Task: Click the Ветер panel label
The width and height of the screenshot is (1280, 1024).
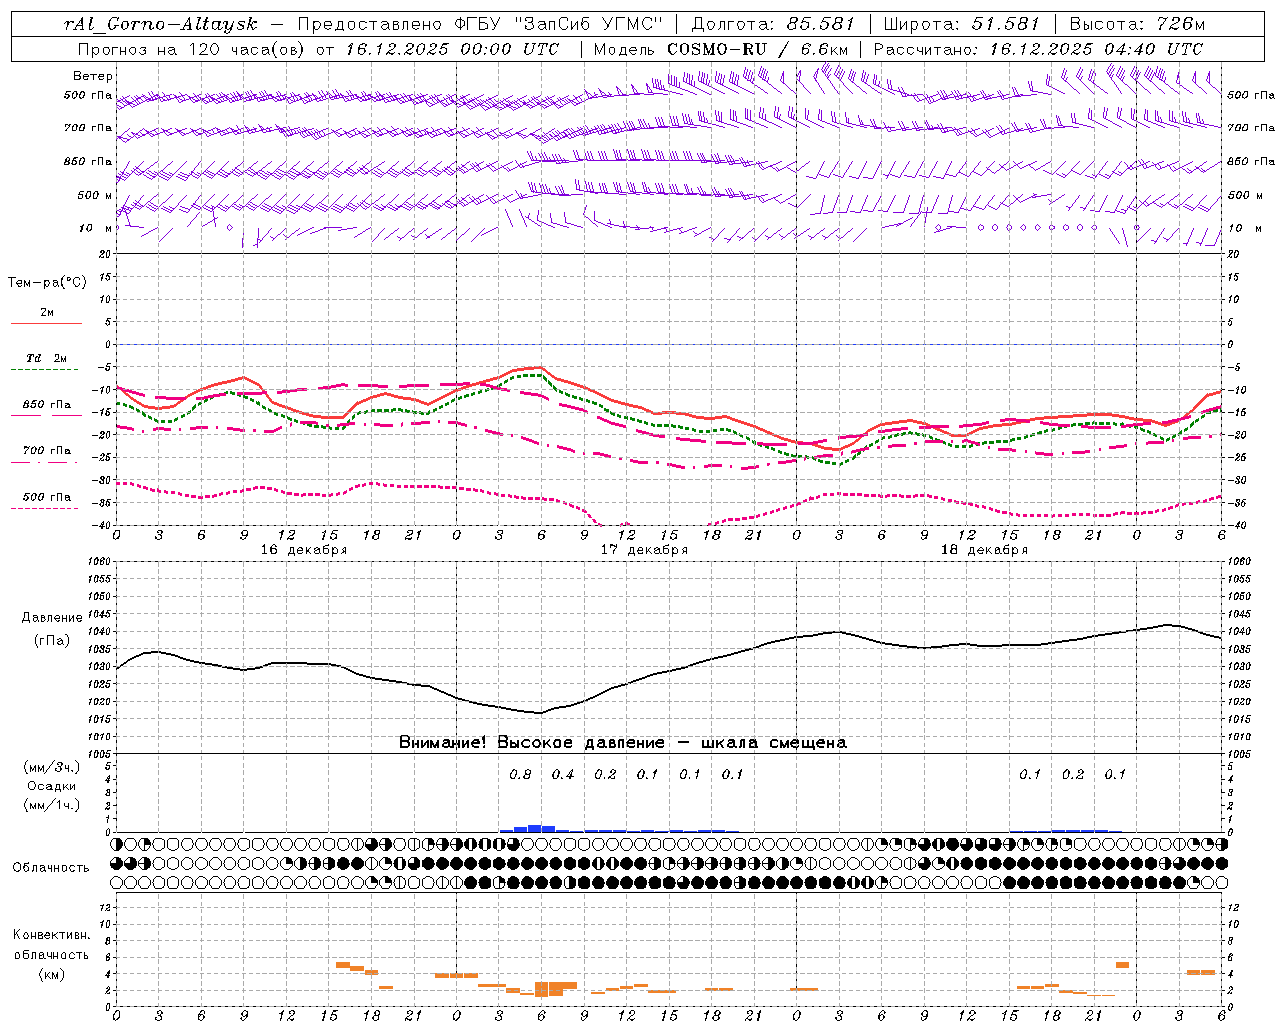Action: click(x=93, y=76)
